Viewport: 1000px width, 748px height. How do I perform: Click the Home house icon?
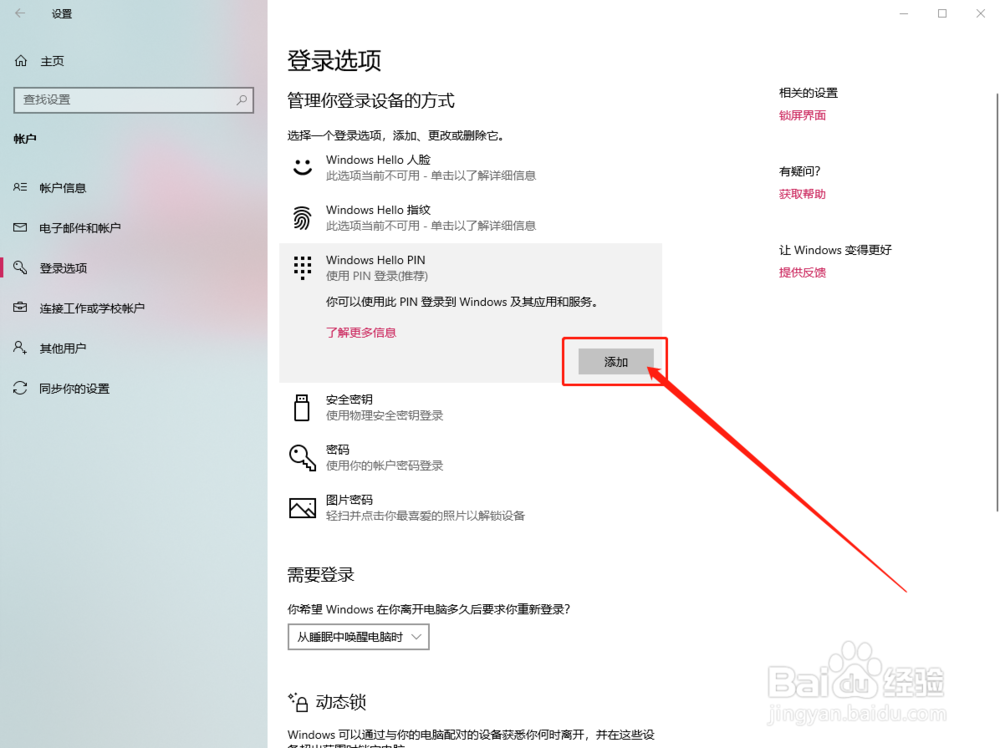pos(21,61)
